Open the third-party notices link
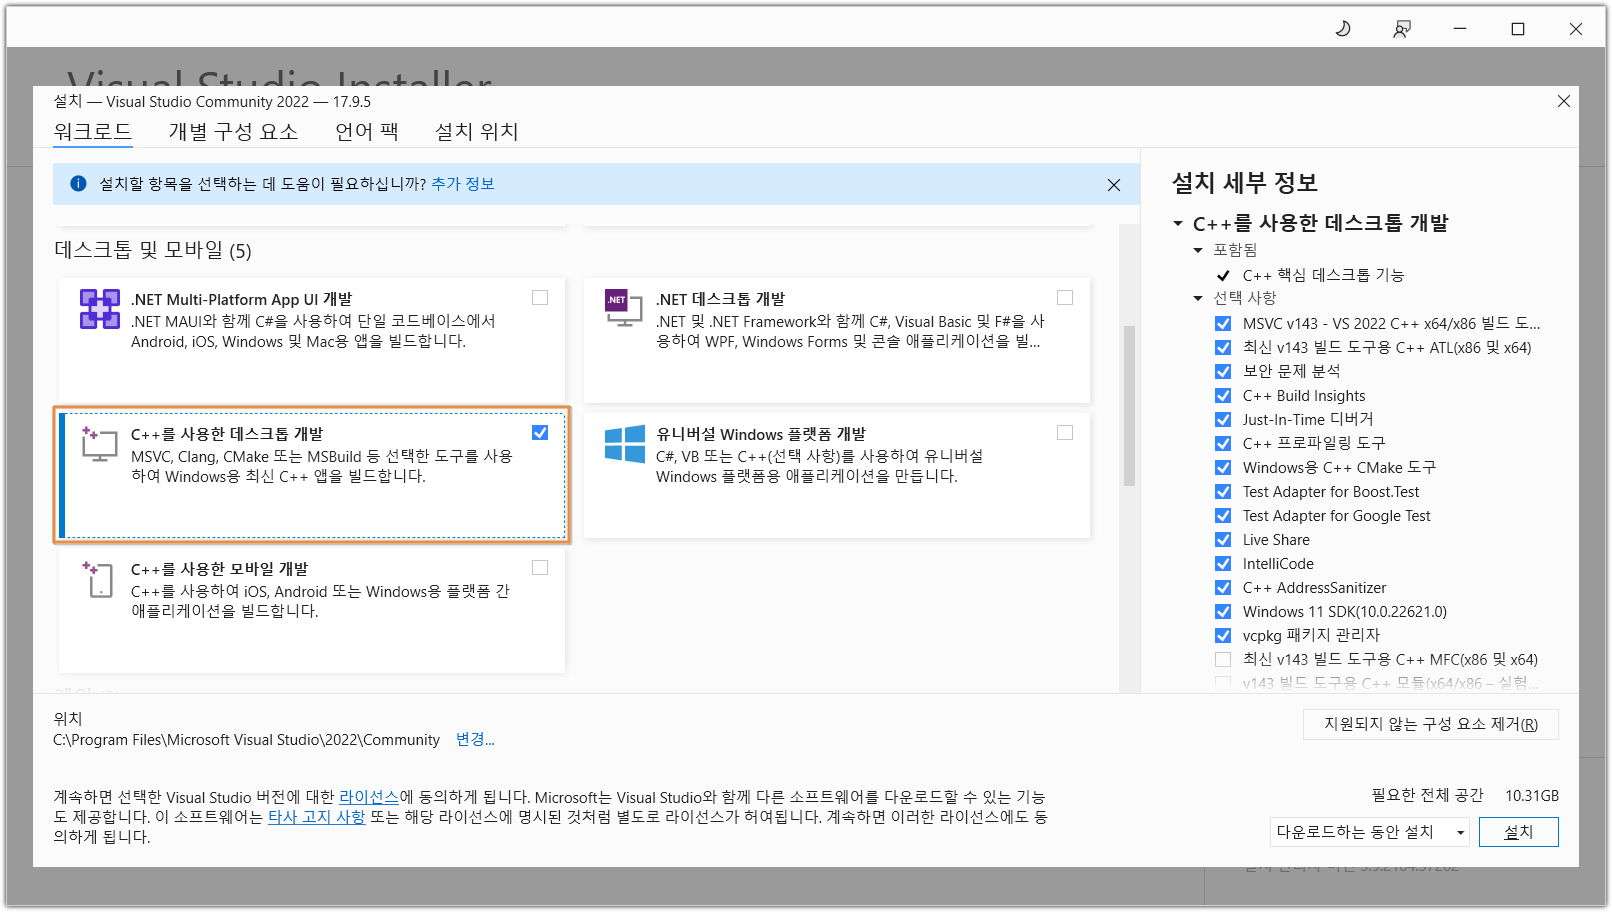 (x=316, y=817)
